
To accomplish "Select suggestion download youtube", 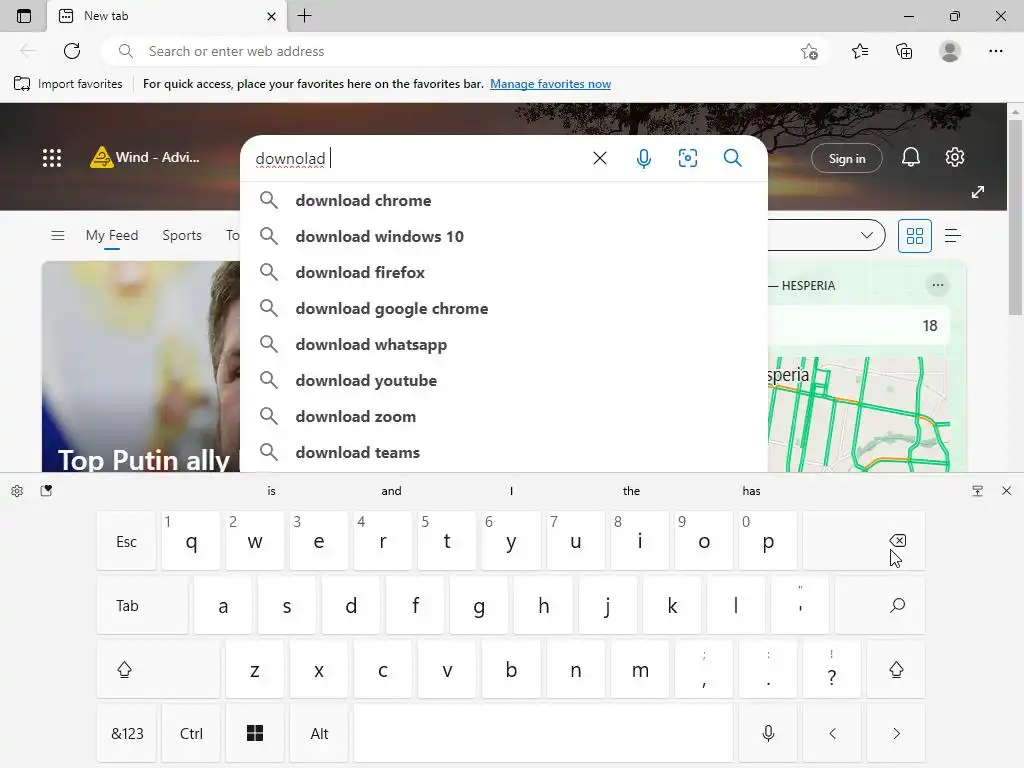I will click(504, 380).
